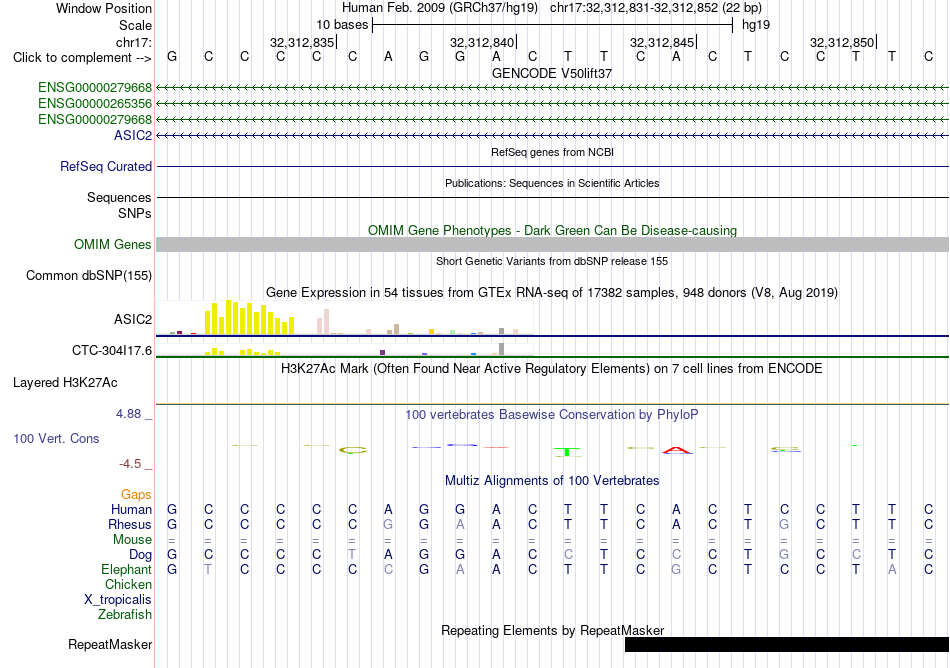The width and height of the screenshot is (950, 668).
Task: Click the orange 'Gaps' row label
Action: (136, 495)
